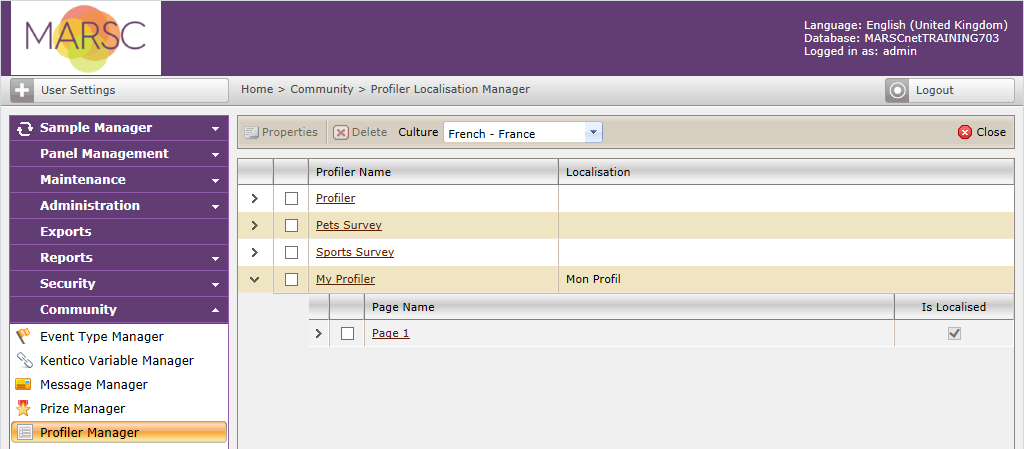Click the Sample Manager menu label
This screenshot has width=1024, height=449.
(96, 128)
